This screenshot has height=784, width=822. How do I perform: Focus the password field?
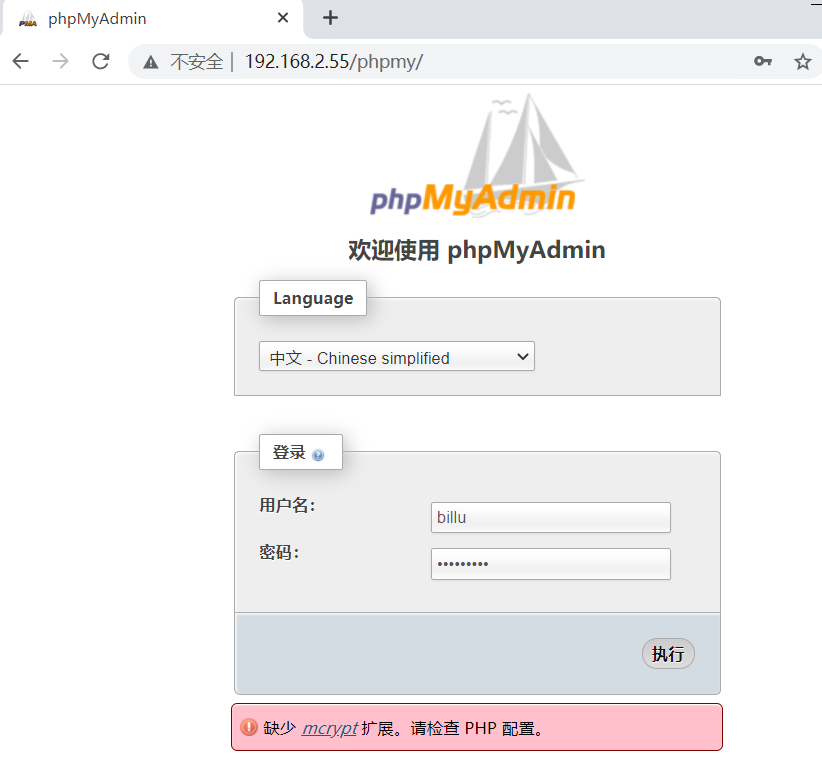click(x=550, y=564)
